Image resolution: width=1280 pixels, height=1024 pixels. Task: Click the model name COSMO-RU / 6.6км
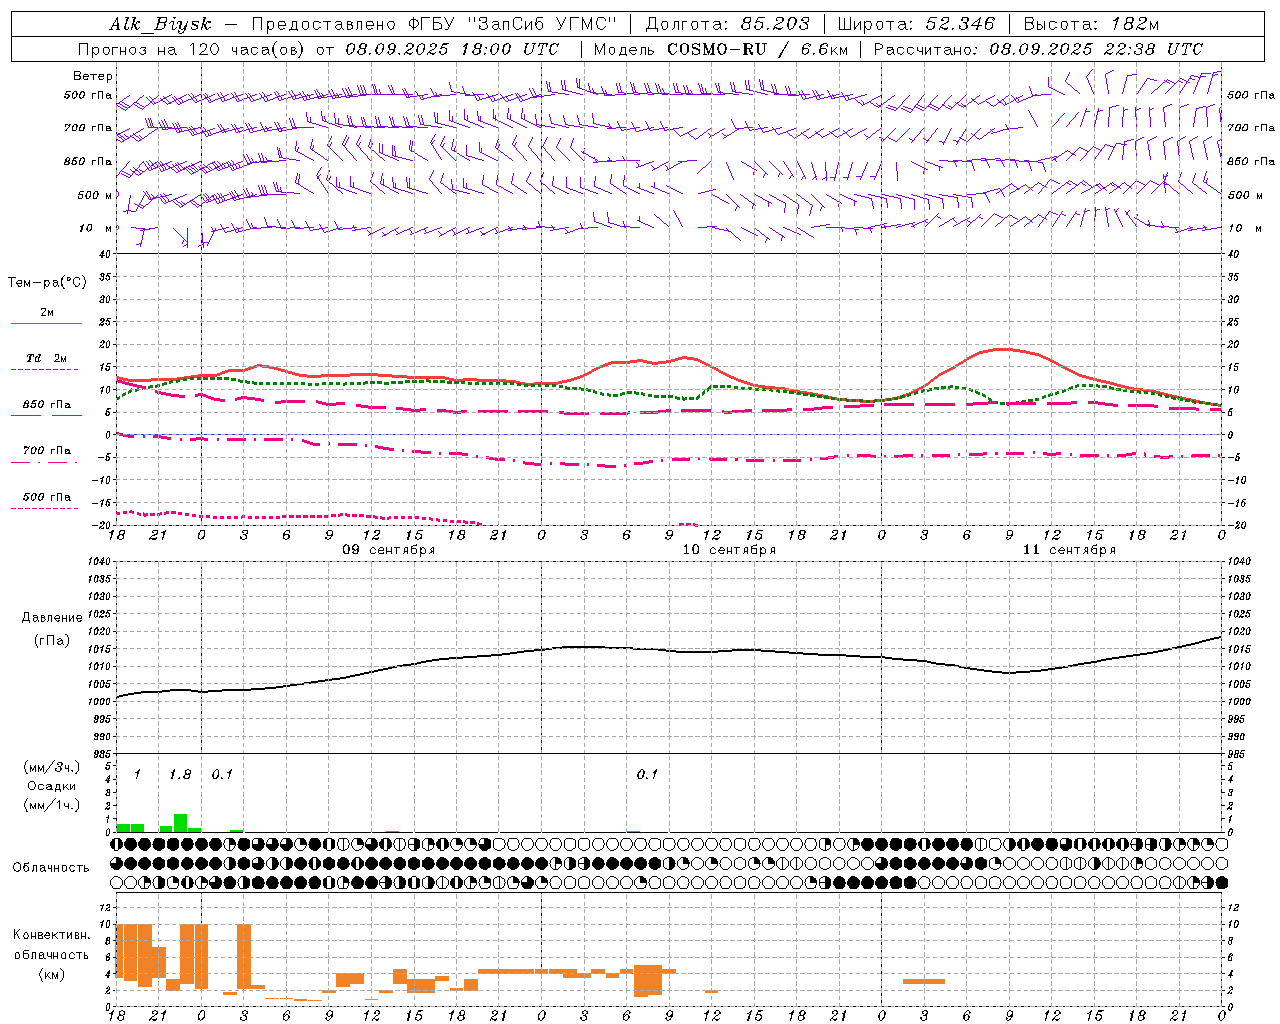click(x=759, y=49)
